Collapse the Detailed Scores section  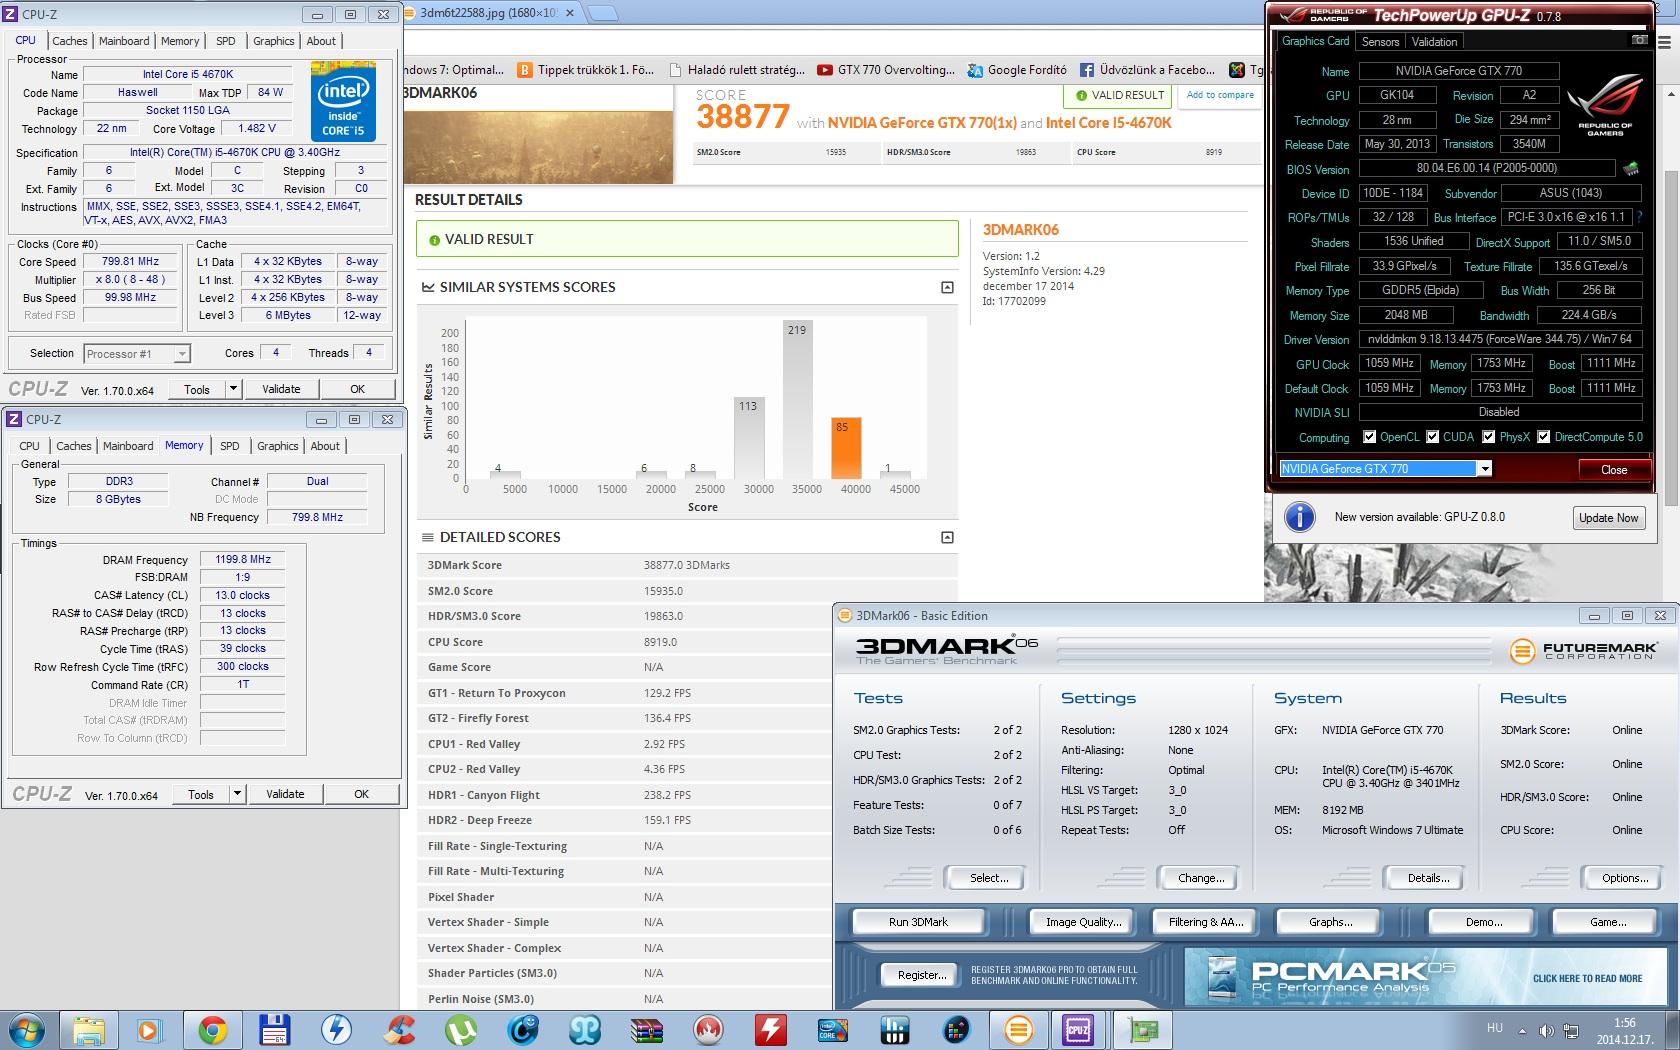click(947, 537)
